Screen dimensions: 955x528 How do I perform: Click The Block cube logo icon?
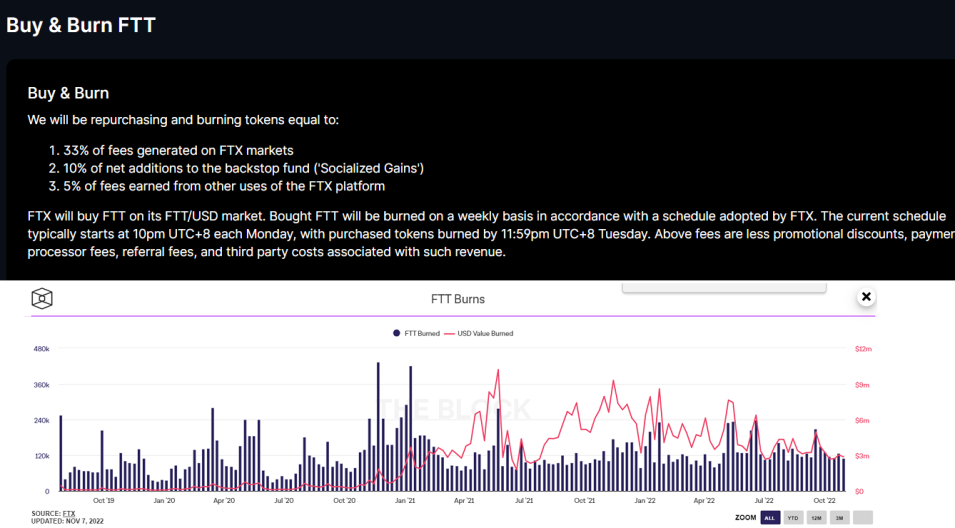[42, 298]
